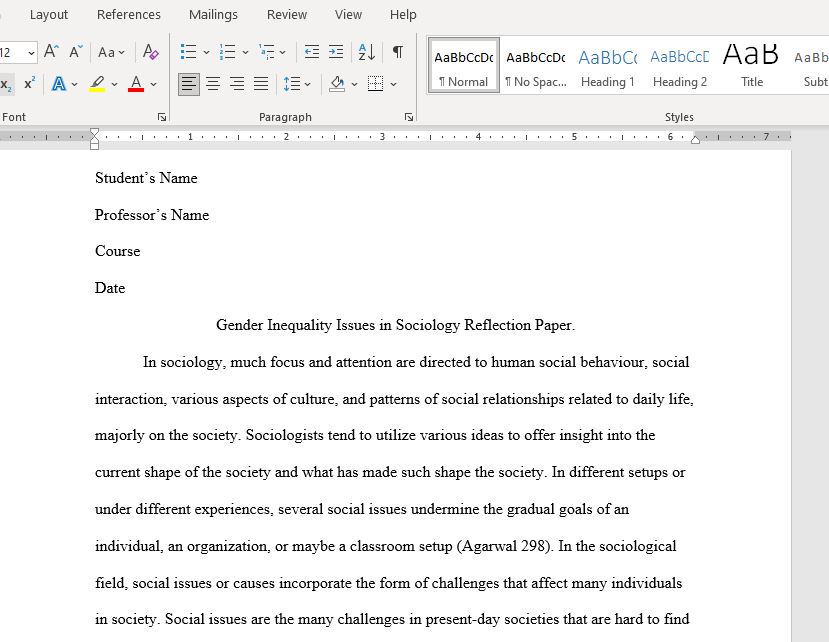Justify the paragraph text

[261, 84]
